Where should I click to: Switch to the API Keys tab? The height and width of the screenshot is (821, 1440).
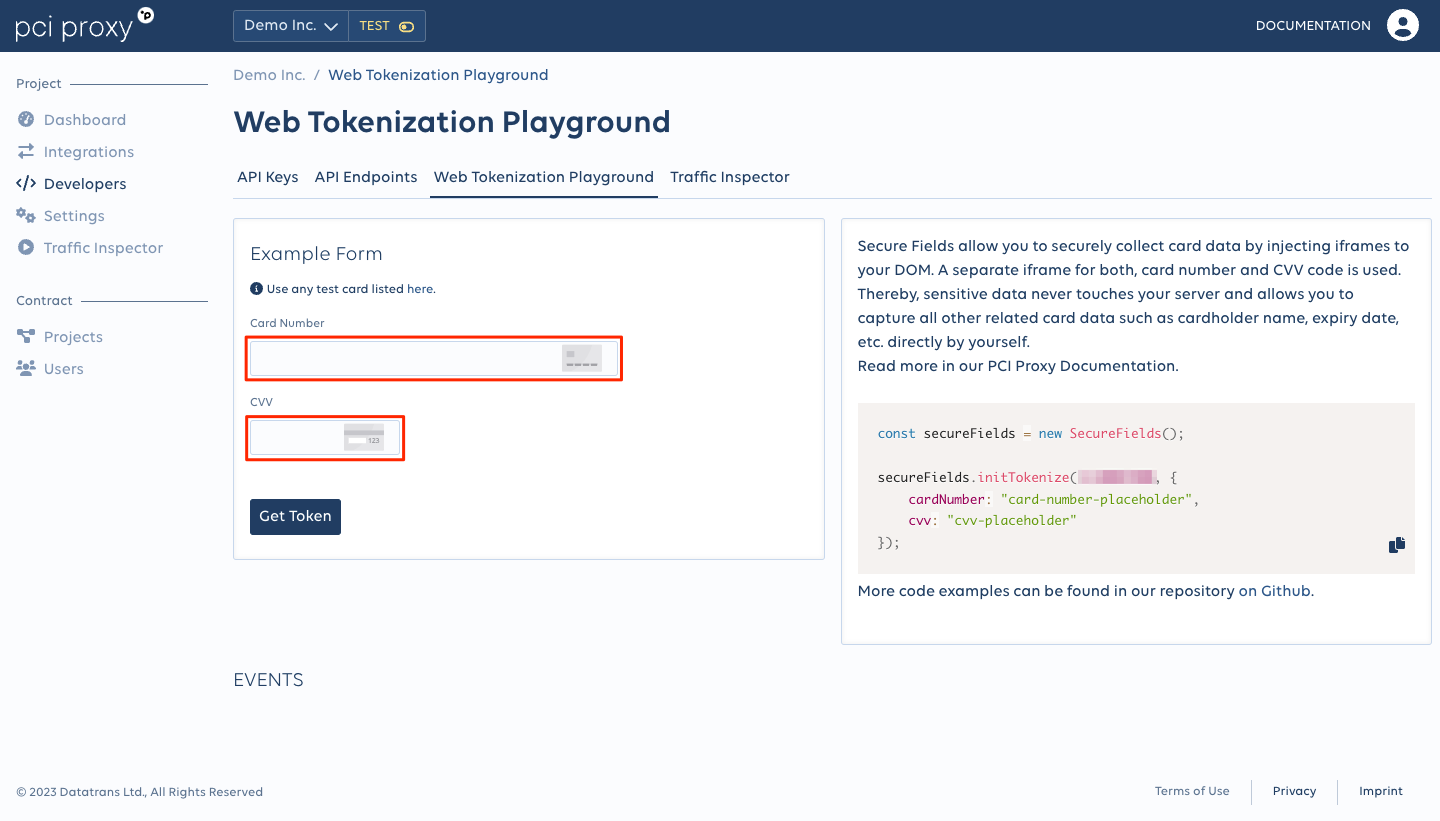(x=268, y=177)
